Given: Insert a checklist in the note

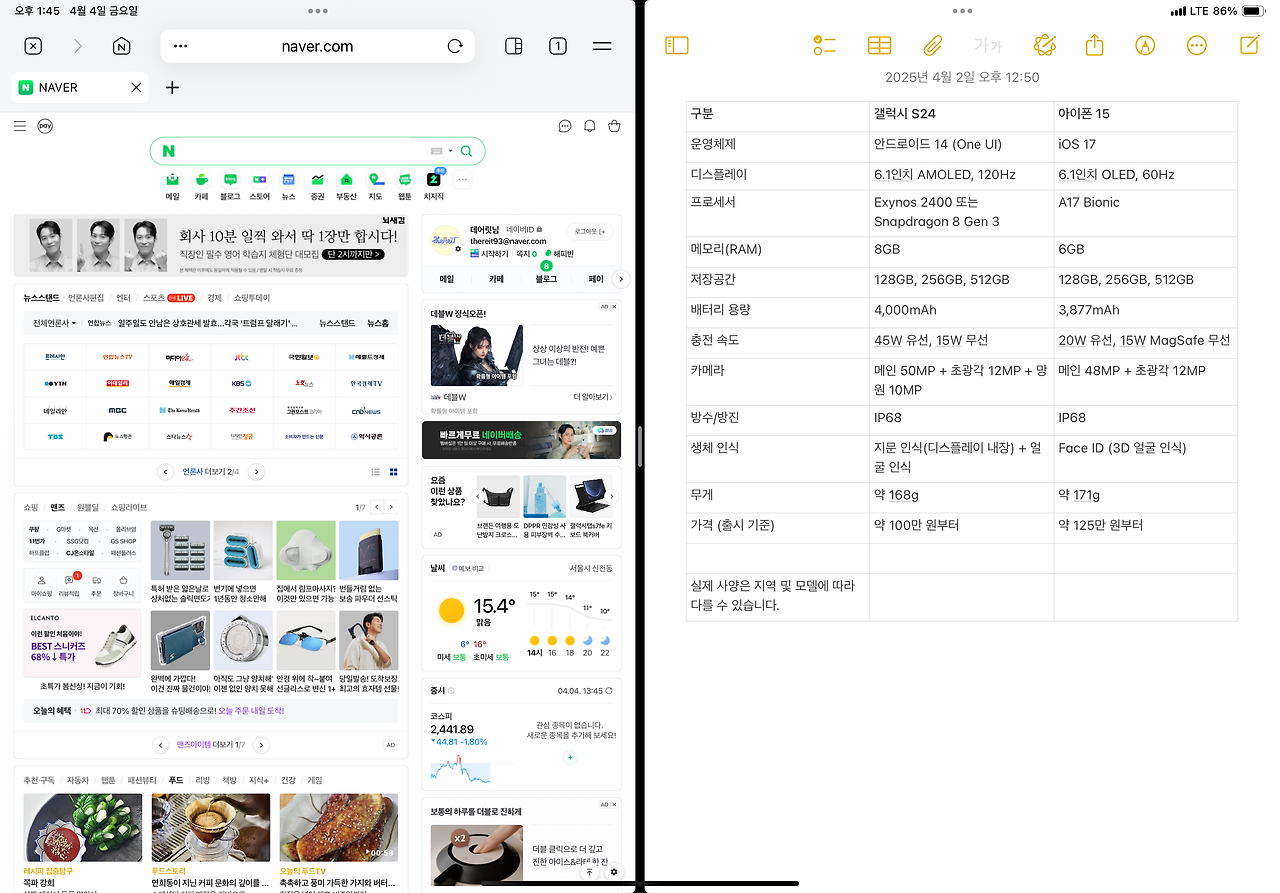Looking at the screenshot, I should pos(824,45).
